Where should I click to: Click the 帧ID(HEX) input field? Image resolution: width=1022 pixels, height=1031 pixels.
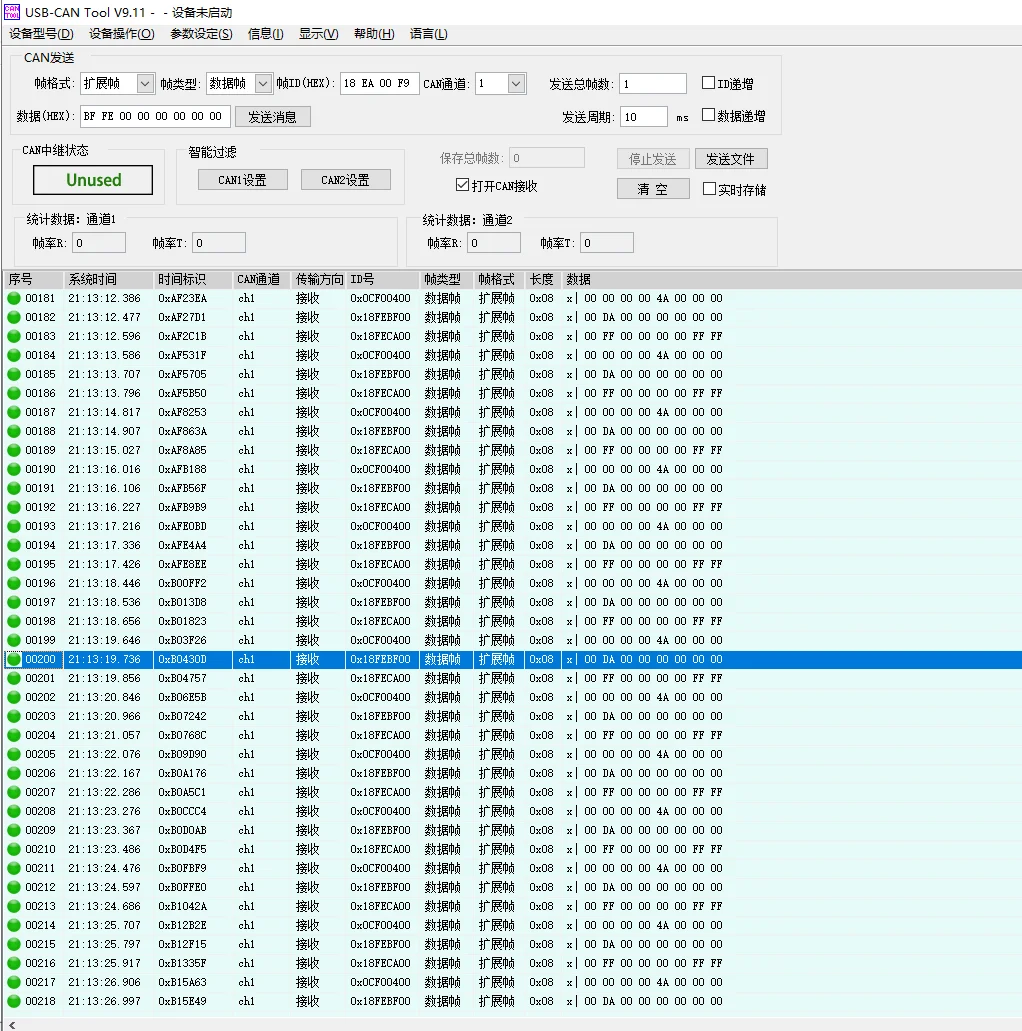click(x=379, y=84)
